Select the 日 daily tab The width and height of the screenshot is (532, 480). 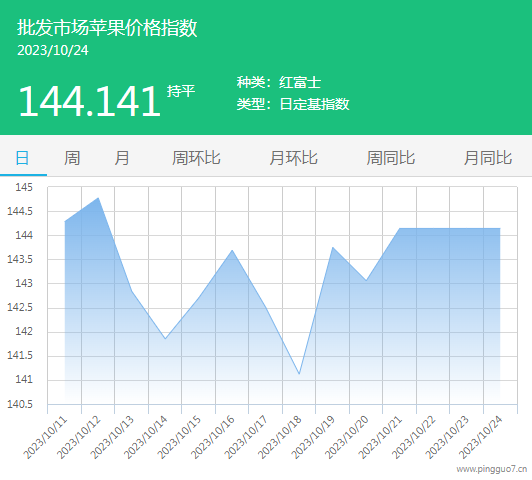click(22, 158)
